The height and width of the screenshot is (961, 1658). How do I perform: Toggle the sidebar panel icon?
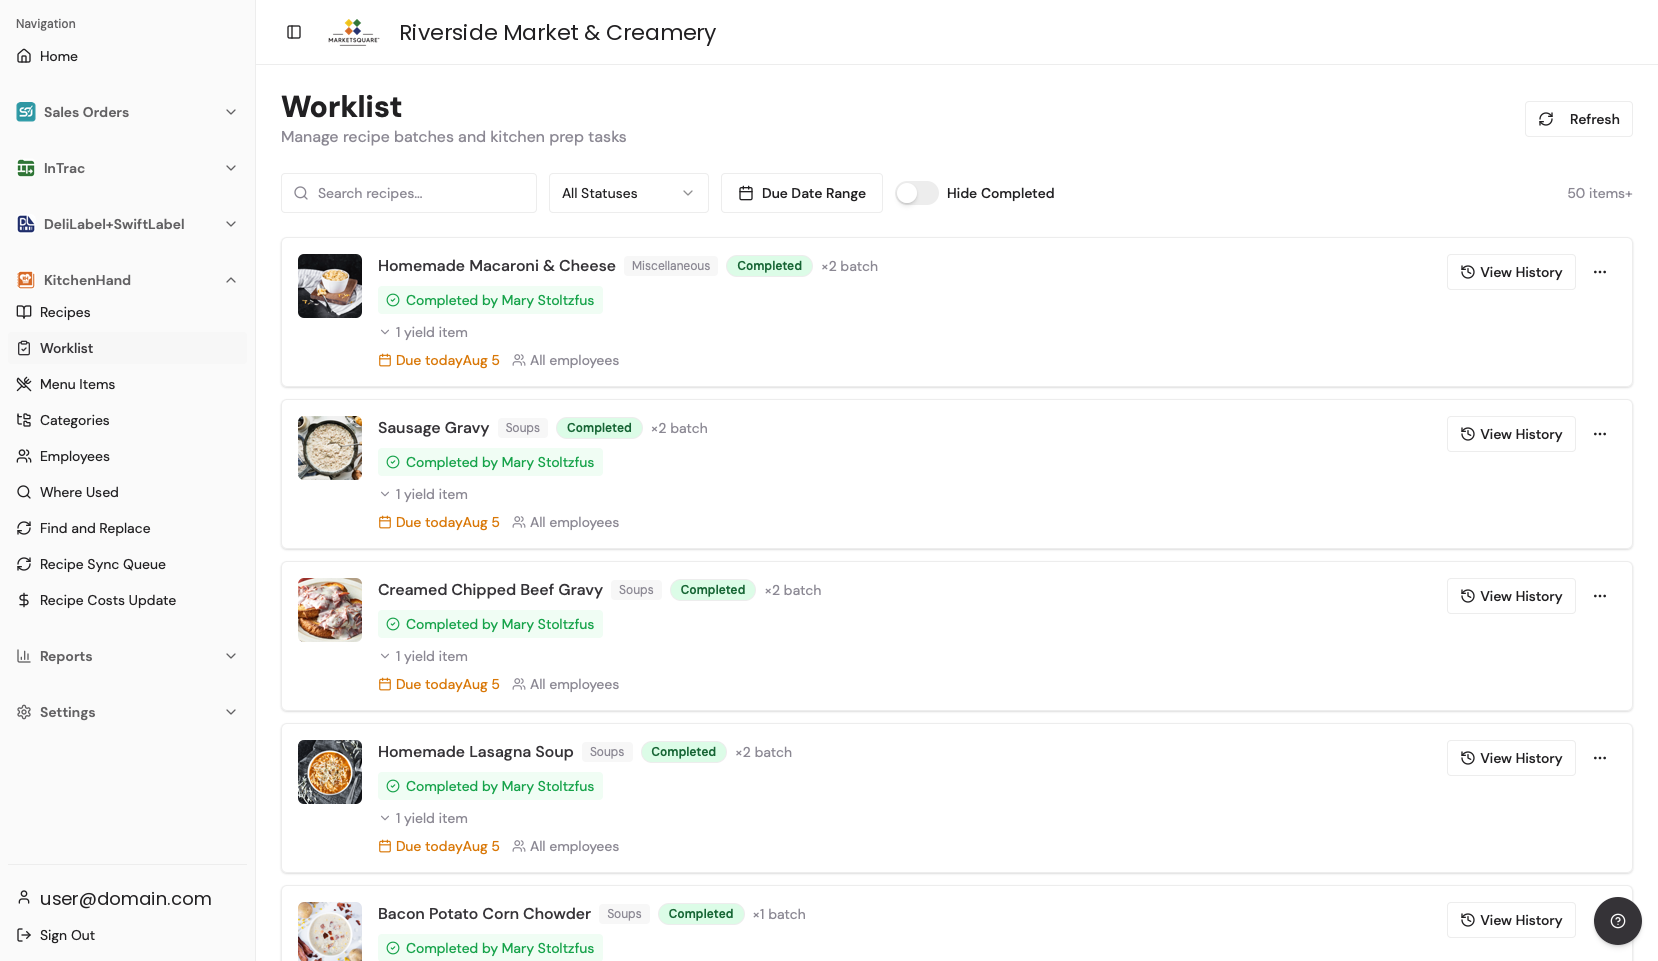point(294,32)
